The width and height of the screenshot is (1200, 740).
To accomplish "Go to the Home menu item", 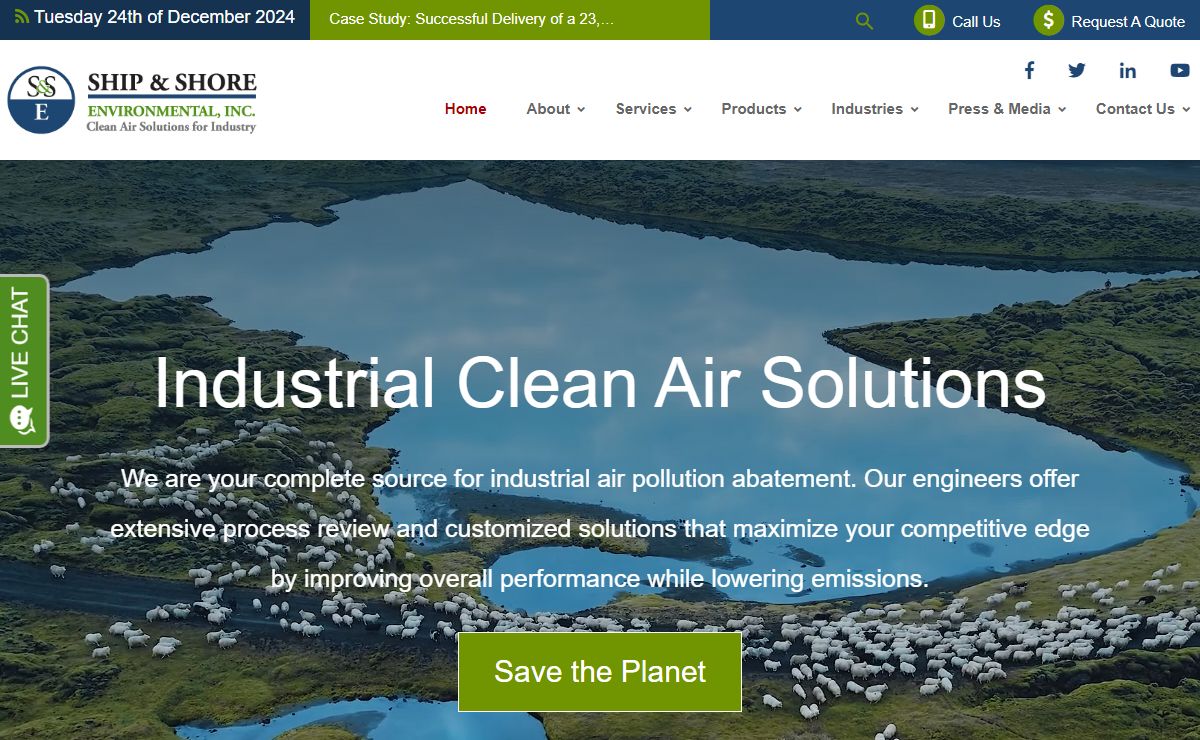I will [x=466, y=109].
